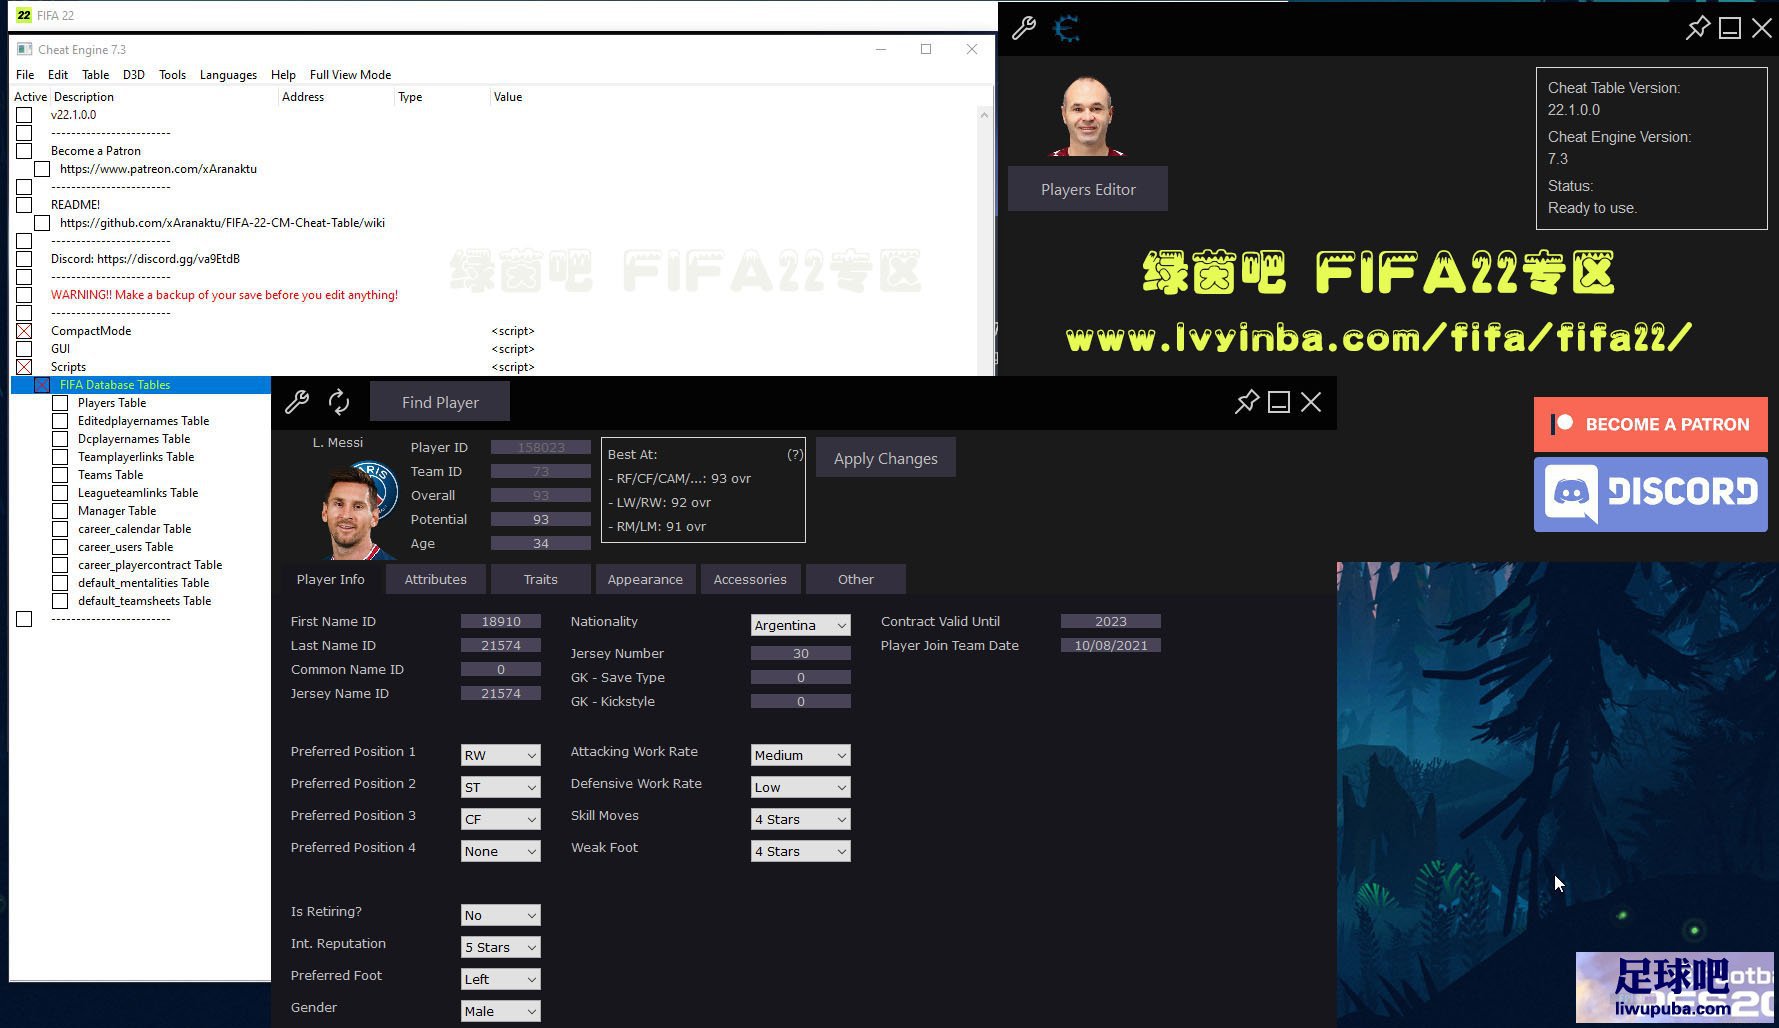Open the D3D menu

click(x=134, y=75)
